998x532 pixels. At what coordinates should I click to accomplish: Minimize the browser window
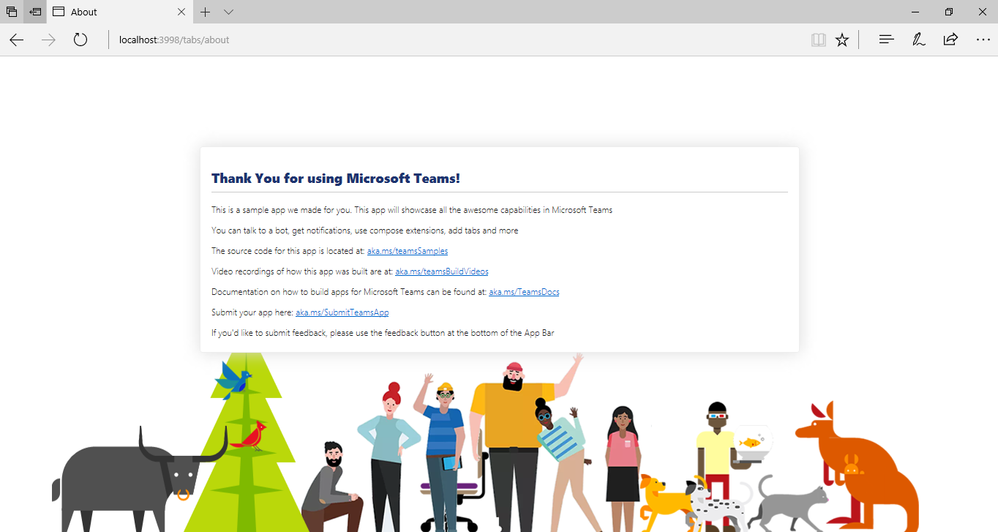[x=915, y=11]
